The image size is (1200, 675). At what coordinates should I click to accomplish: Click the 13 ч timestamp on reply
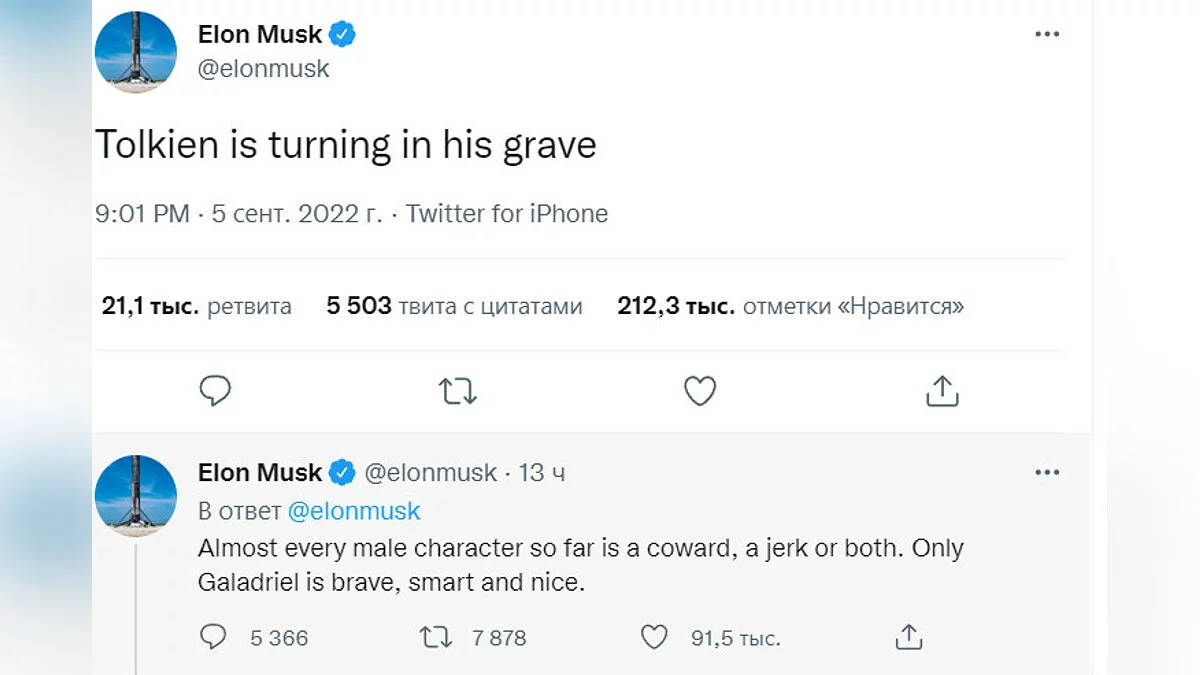coord(542,472)
